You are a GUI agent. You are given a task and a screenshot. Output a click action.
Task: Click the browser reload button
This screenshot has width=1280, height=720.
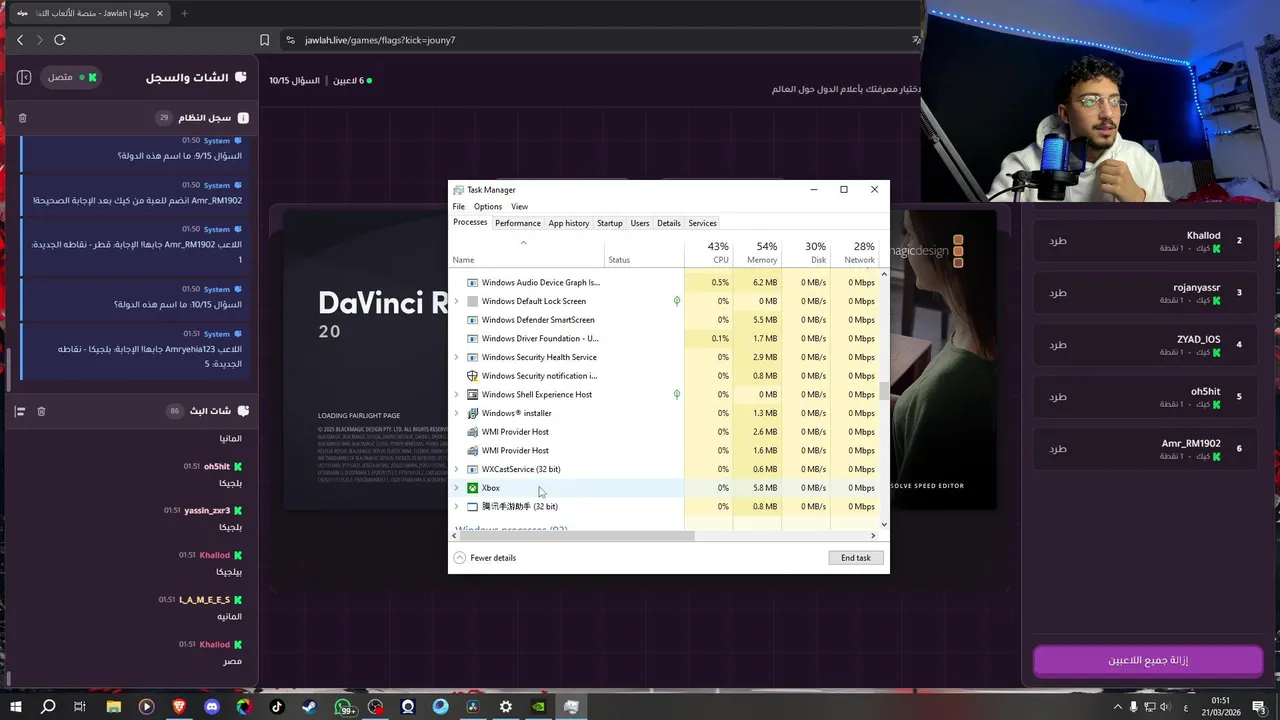click(60, 40)
